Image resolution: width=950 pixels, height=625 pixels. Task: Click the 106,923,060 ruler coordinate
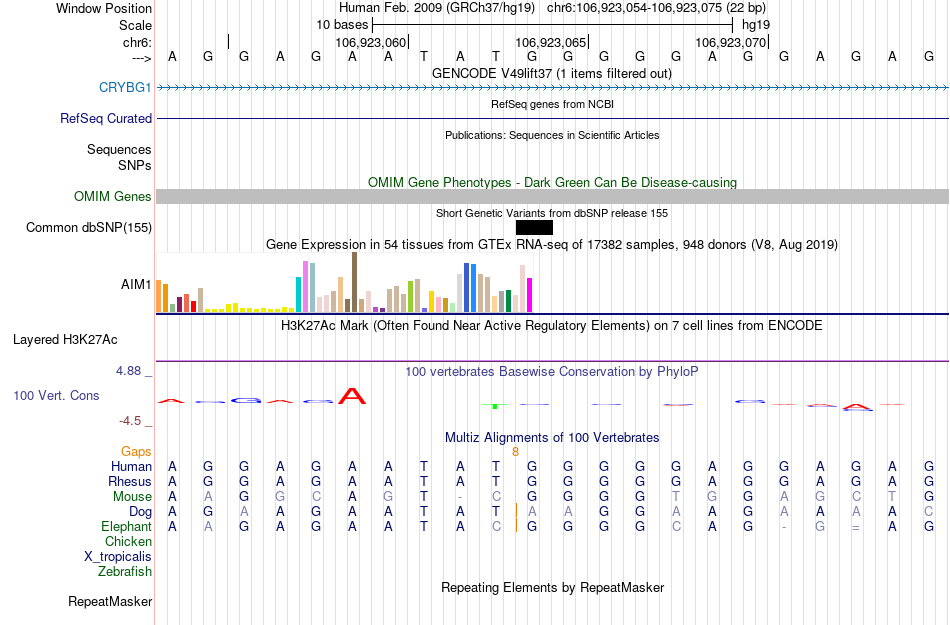[370, 42]
